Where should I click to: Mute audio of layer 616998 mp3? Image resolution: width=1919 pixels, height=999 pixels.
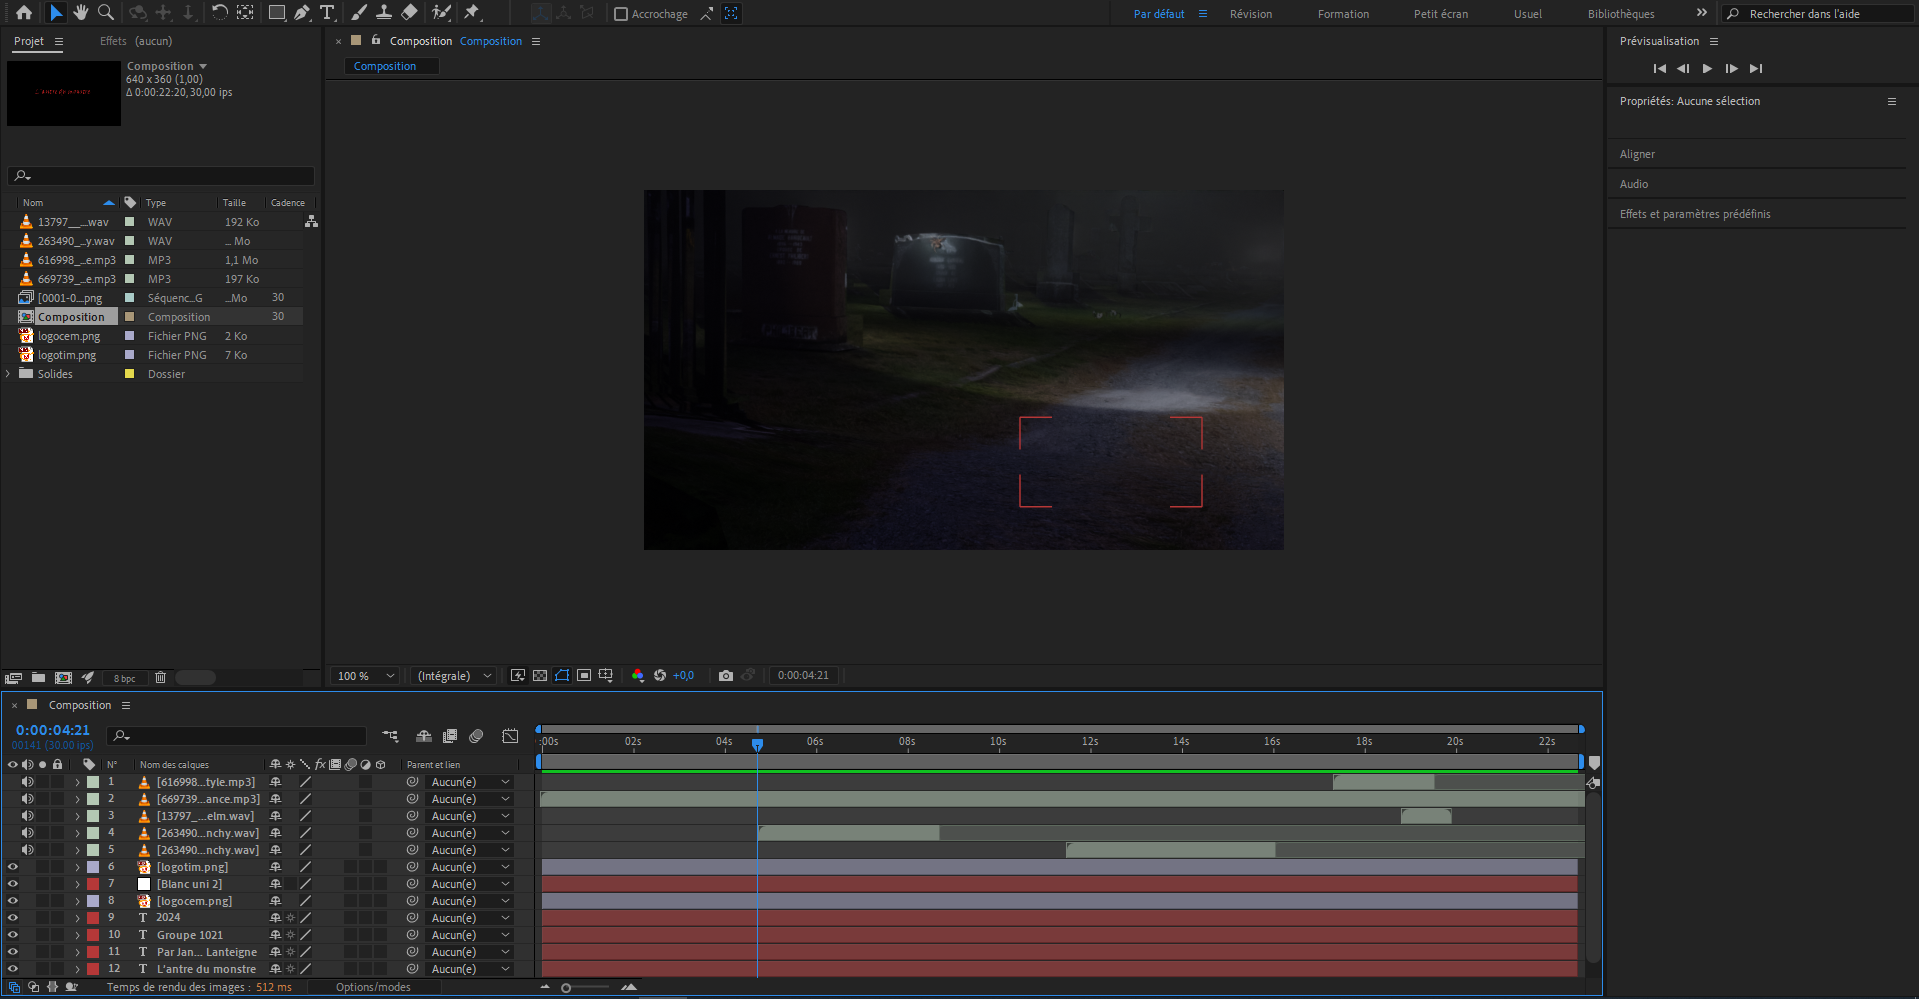coord(28,782)
